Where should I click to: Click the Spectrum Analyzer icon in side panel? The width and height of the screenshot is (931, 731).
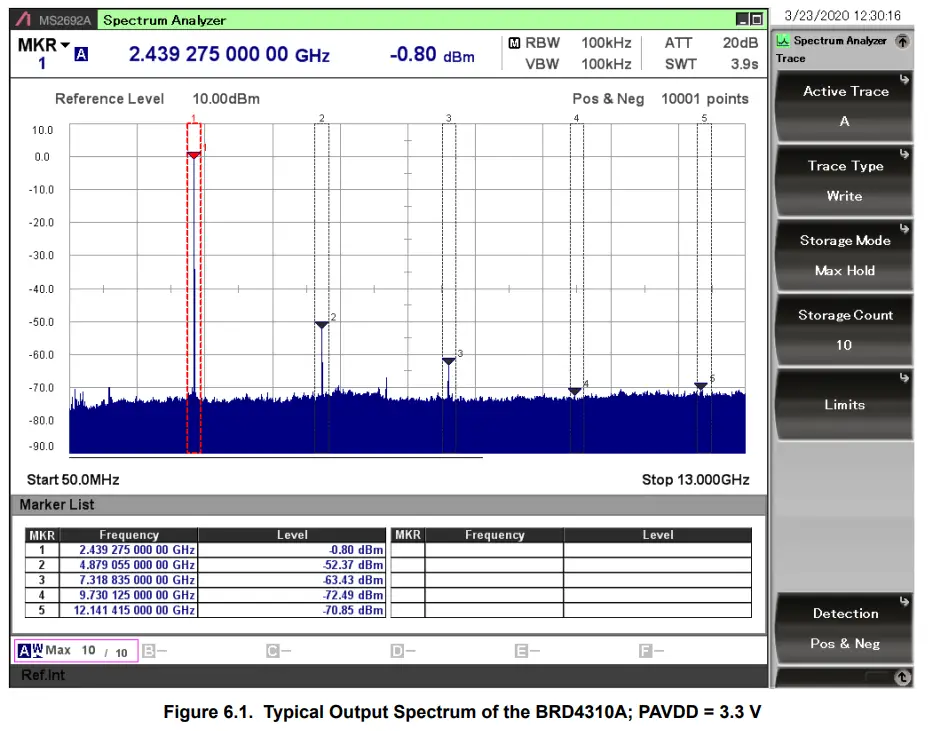pos(783,41)
